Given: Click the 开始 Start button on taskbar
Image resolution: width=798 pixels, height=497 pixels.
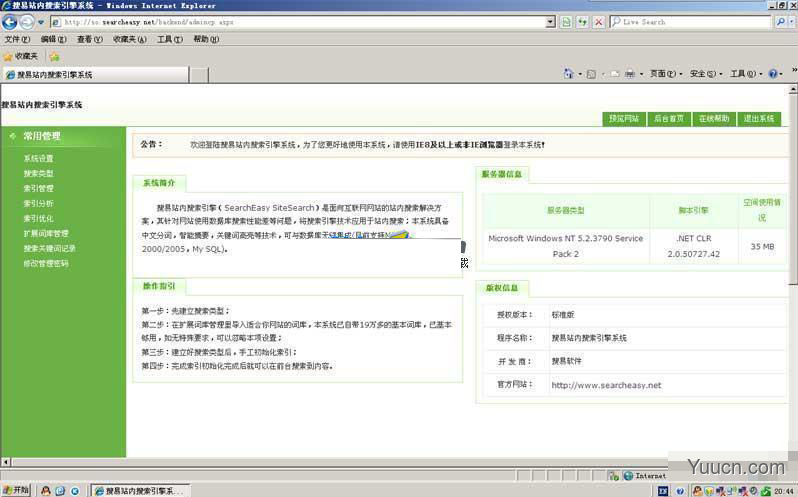Looking at the screenshot, I should [16, 490].
